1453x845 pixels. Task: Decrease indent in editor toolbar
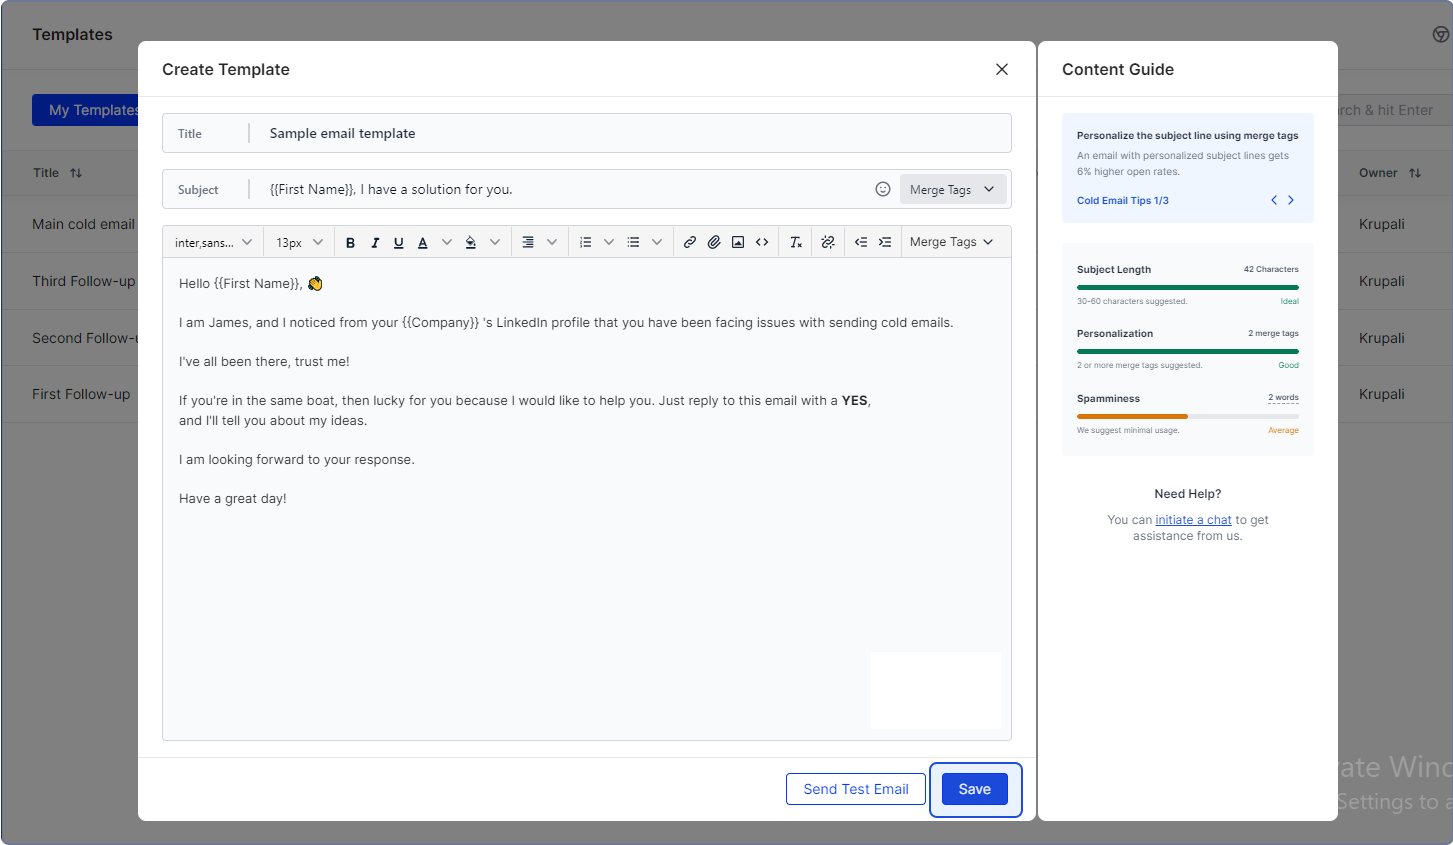coord(861,242)
